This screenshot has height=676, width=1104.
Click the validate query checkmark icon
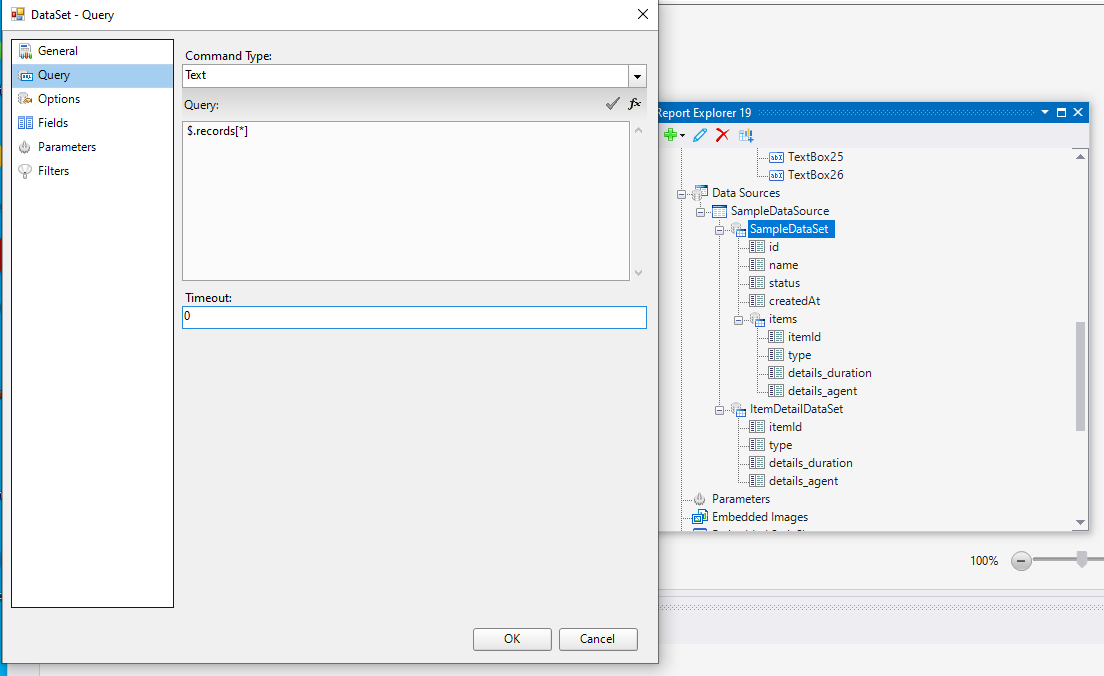[612, 104]
